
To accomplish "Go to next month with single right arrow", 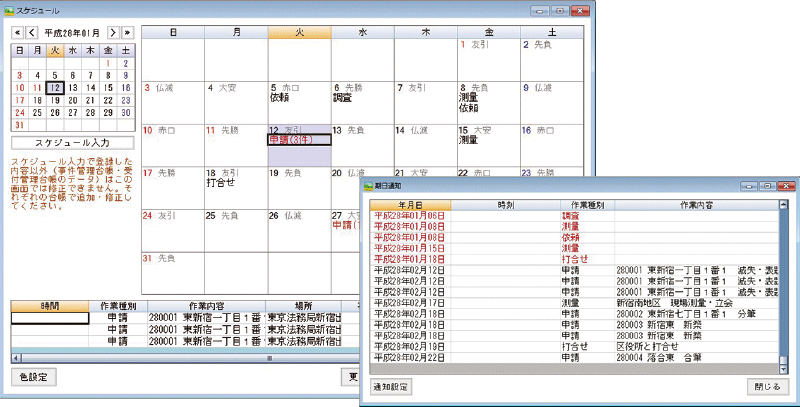I will 112,32.
